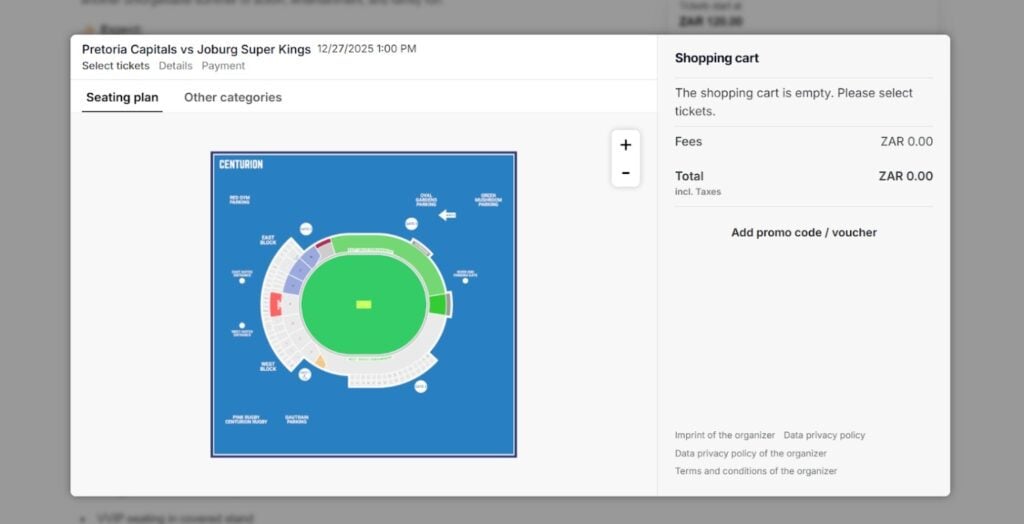Screen dimensions: 1024x524
Task: Click the Total ZAR 0.00 amount
Action: point(905,176)
